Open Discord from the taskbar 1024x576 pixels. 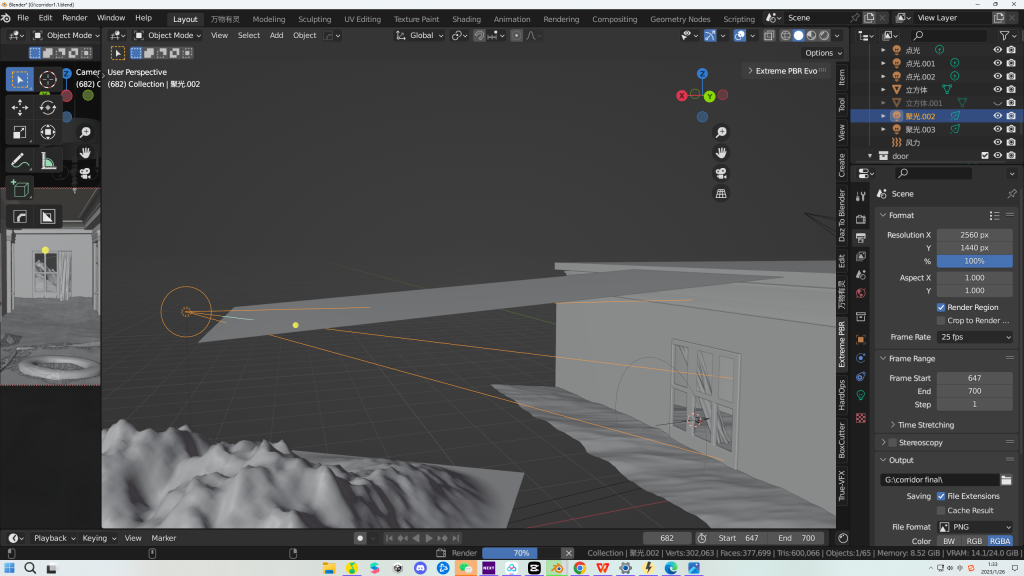420,568
